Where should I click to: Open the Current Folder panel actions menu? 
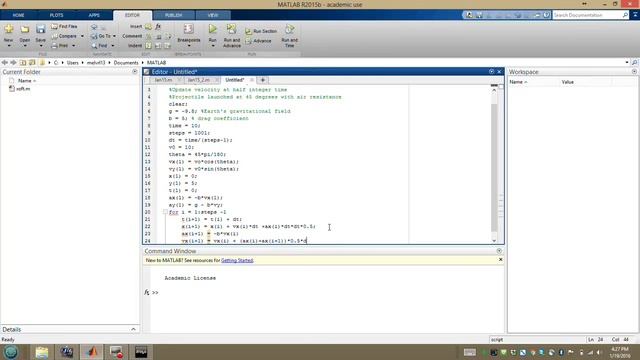(135, 72)
